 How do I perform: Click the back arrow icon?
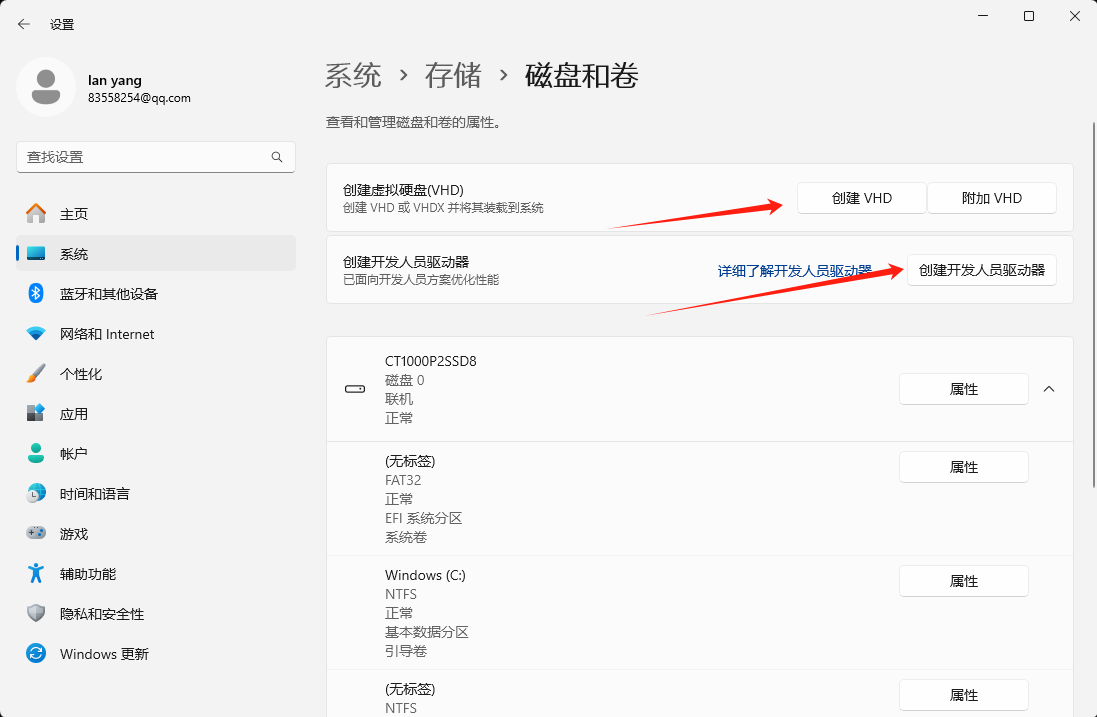[24, 24]
